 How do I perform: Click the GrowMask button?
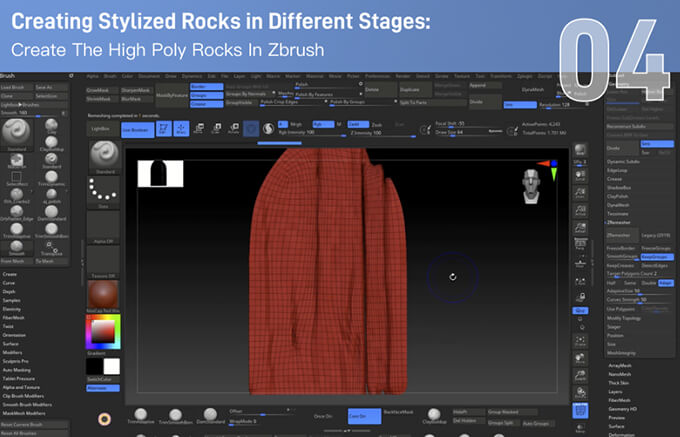[102, 91]
